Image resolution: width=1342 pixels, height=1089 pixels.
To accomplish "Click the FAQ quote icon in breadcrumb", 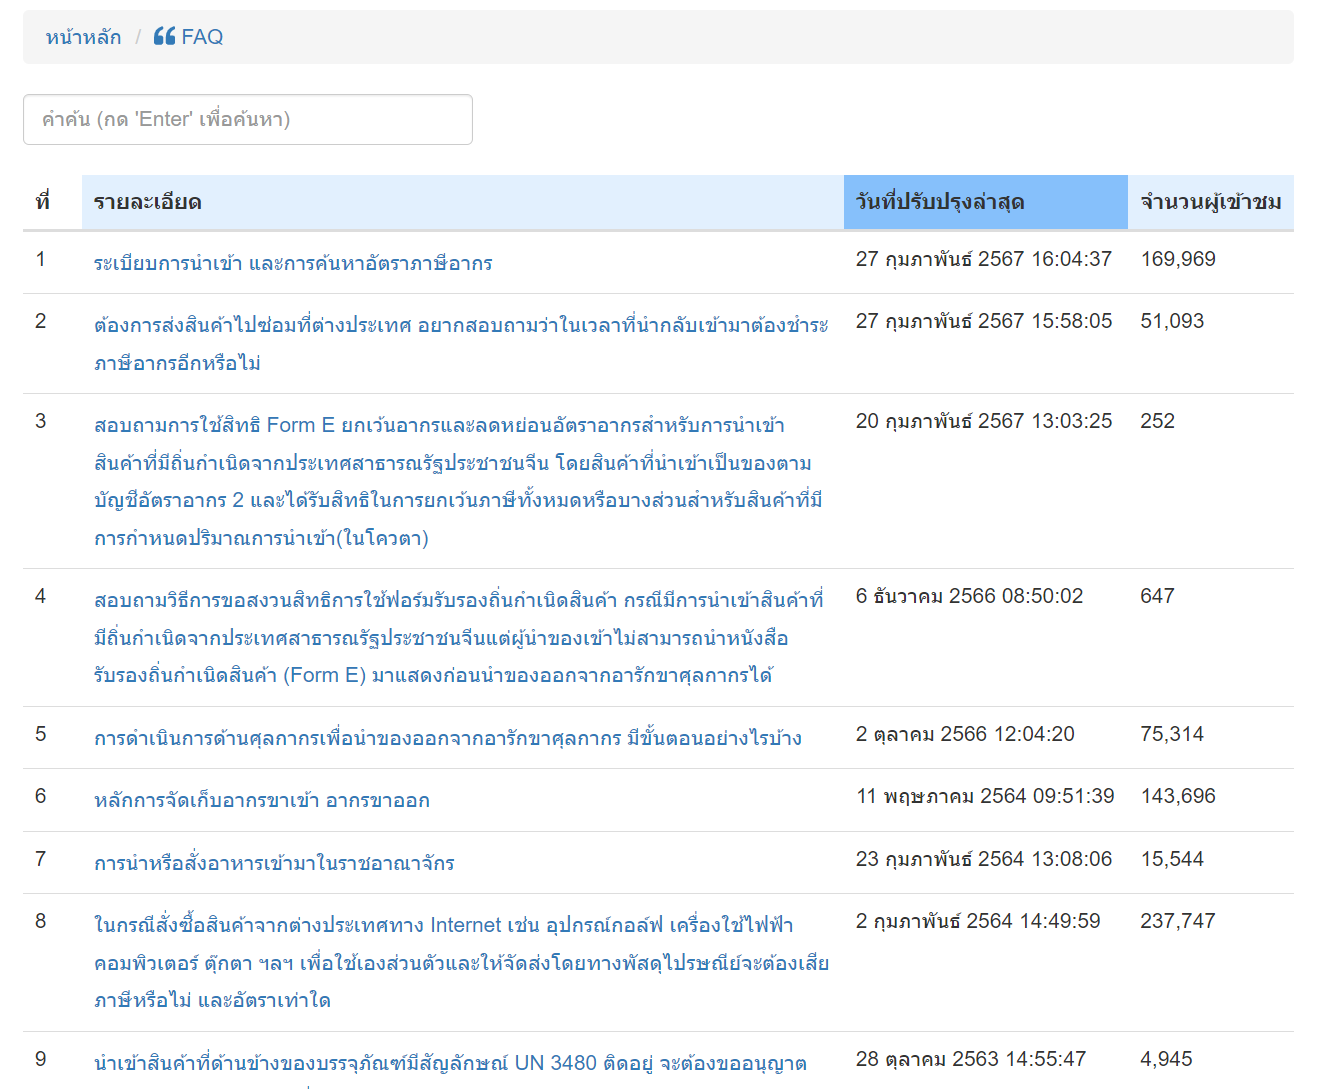I will pyautogui.click(x=165, y=37).
